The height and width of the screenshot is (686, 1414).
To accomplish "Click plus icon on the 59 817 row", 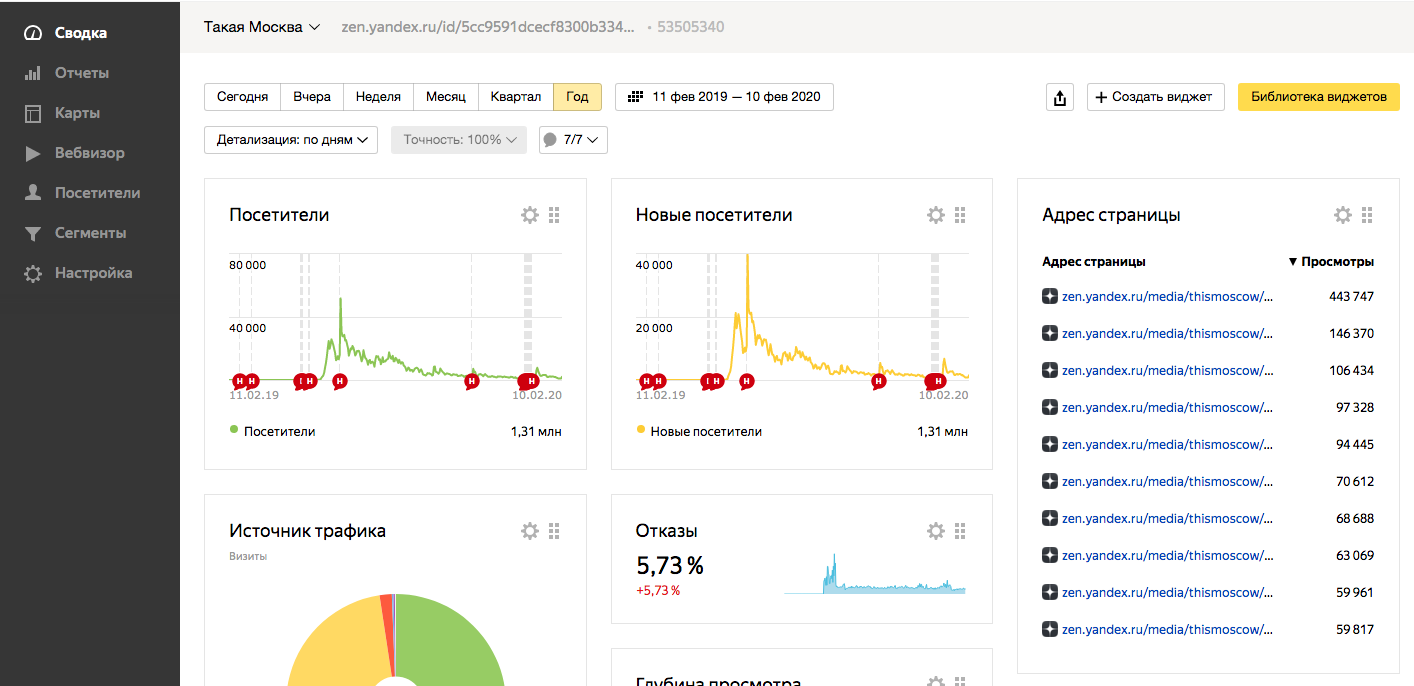I will pyautogui.click(x=1050, y=629).
